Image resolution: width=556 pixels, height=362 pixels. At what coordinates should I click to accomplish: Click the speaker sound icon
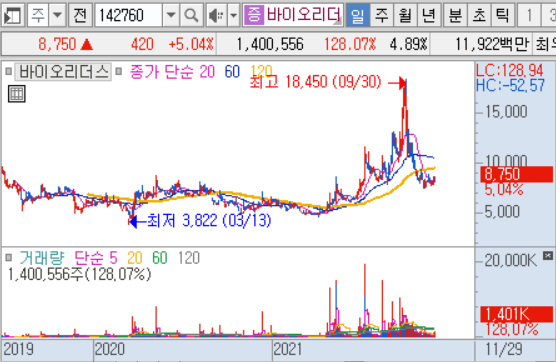(x=216, y=15)
